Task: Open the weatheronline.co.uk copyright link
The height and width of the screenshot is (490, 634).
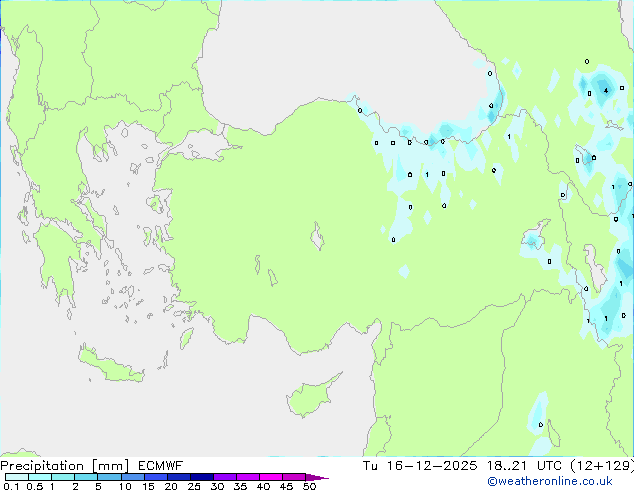Action: coord(549,481)
